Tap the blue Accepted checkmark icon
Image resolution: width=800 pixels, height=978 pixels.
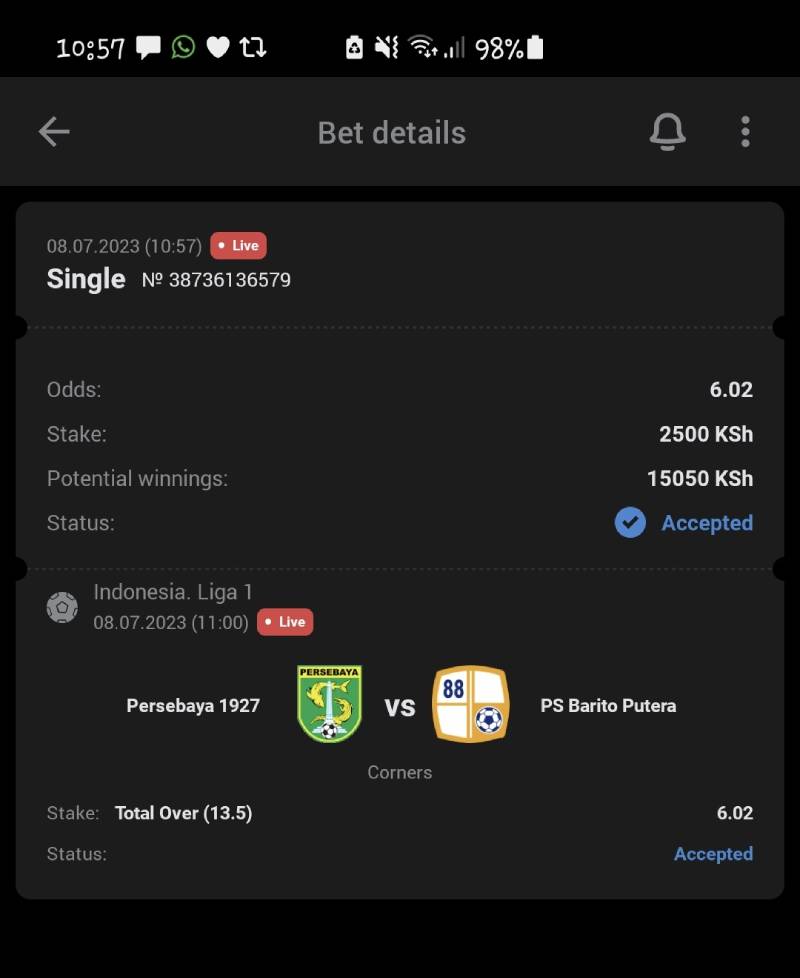tap(630, 522)
